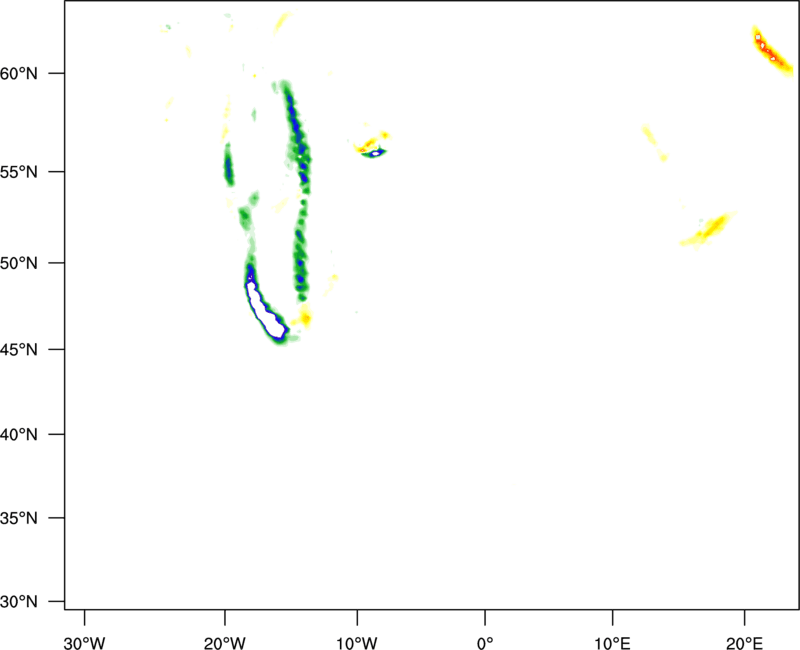Click the large white blue-outlined blob near 47°N
This screenshot has width=800, height=650.
point(264,310)
